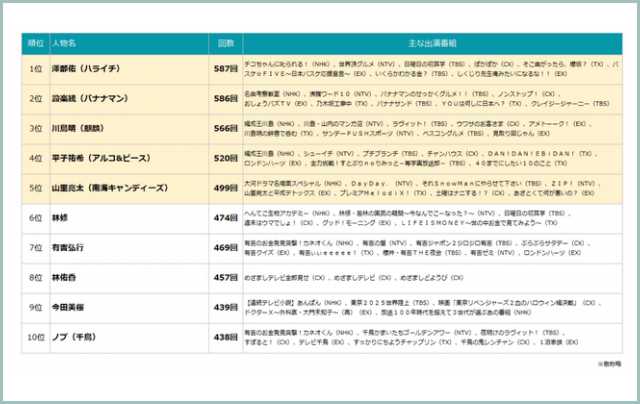
Task: Select the name 有吉弘行
Action: 68,246
